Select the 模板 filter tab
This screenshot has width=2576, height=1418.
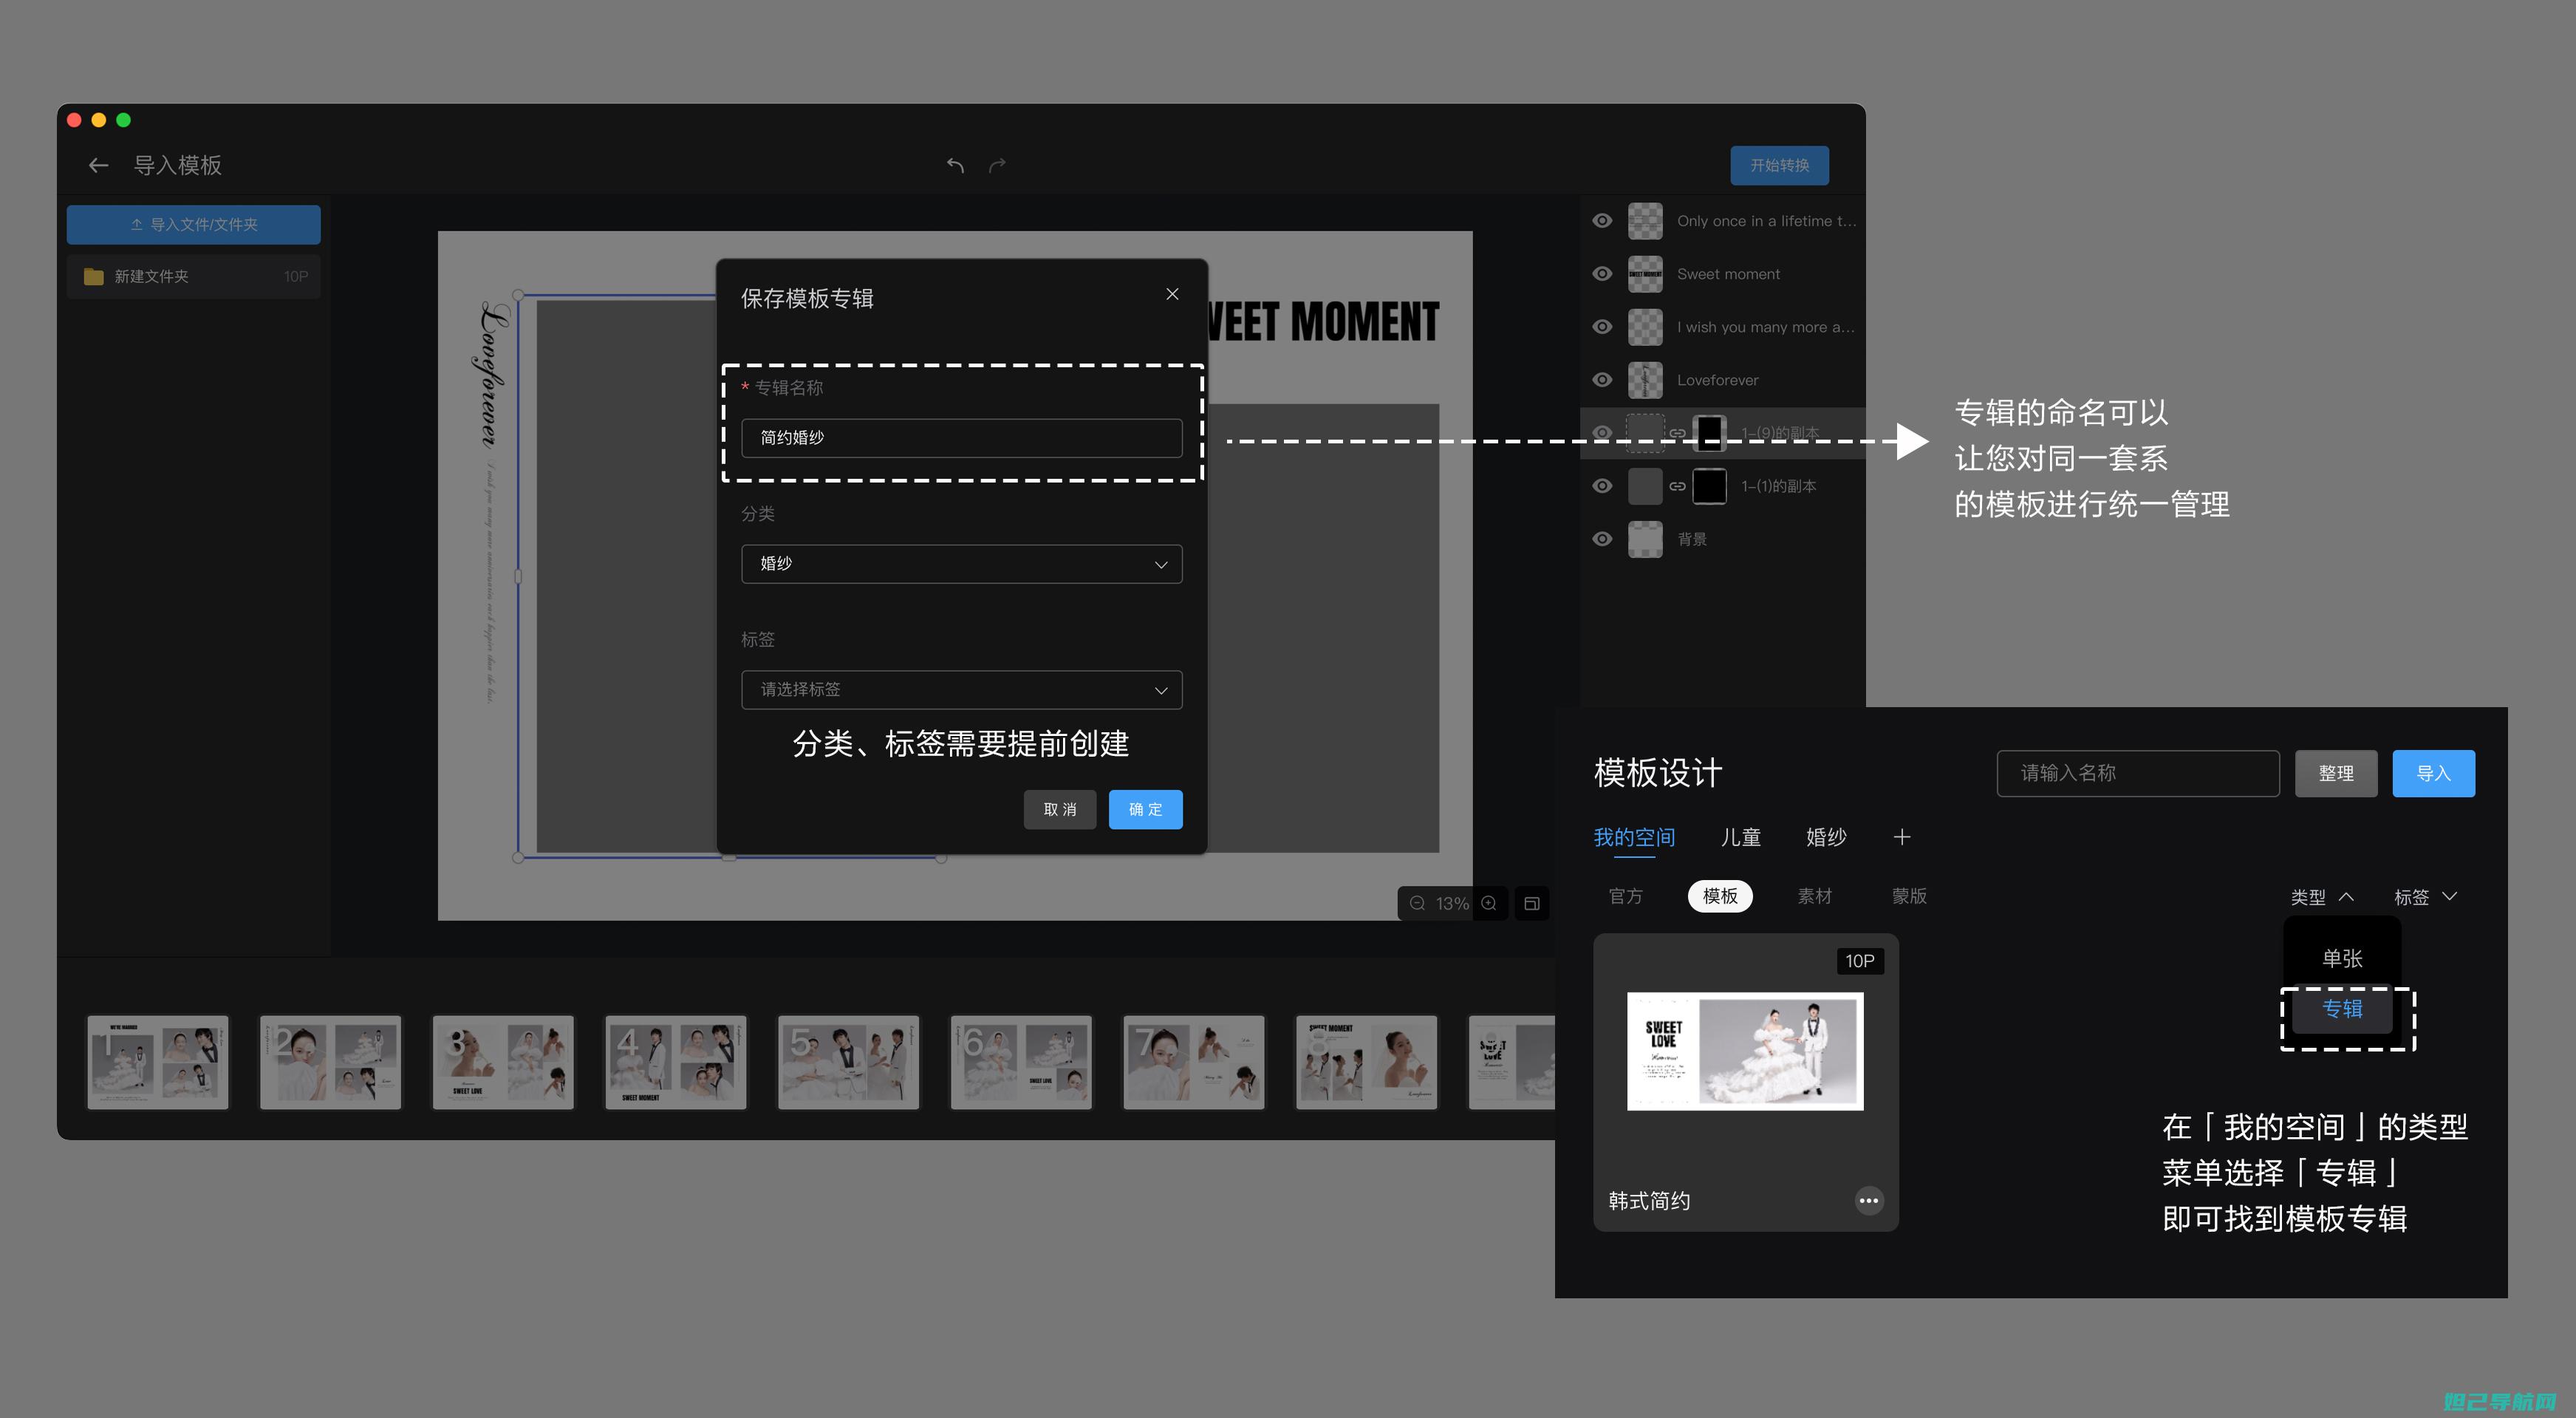tap(1720, 896)
